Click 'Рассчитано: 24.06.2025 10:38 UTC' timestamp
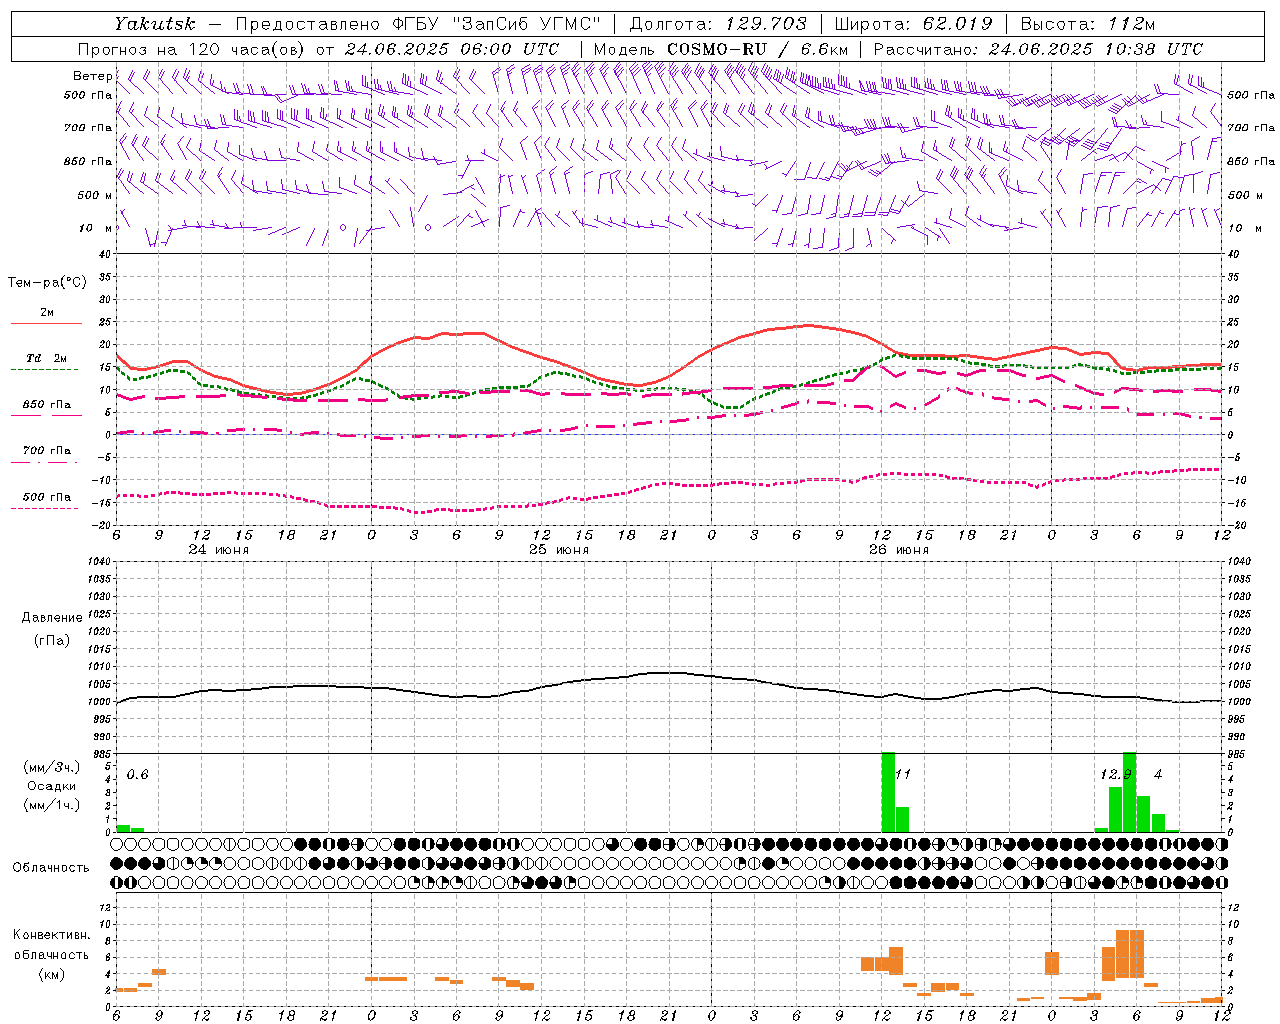This screenshot has height=1024, width=1280. [1038, 49]
